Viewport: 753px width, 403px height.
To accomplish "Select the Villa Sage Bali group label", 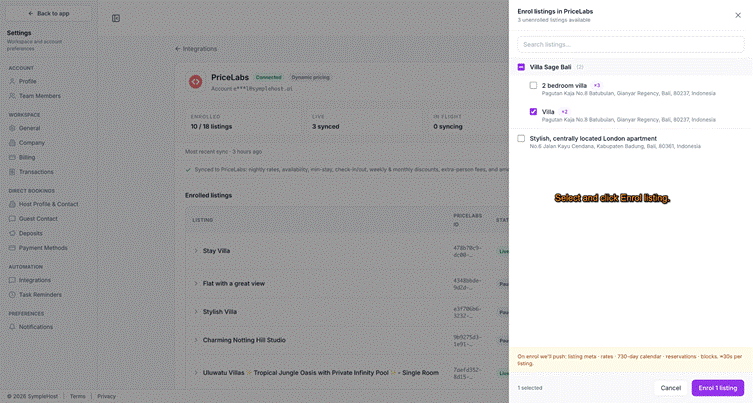I will (550, 67).
